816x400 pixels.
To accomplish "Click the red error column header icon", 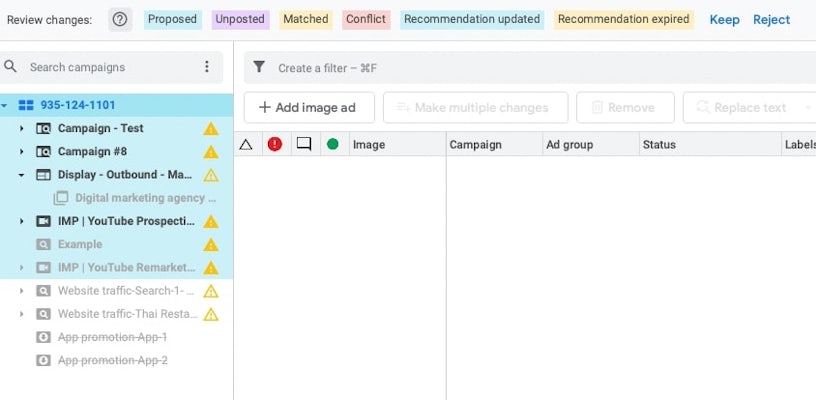I will [x=275, y=144].
